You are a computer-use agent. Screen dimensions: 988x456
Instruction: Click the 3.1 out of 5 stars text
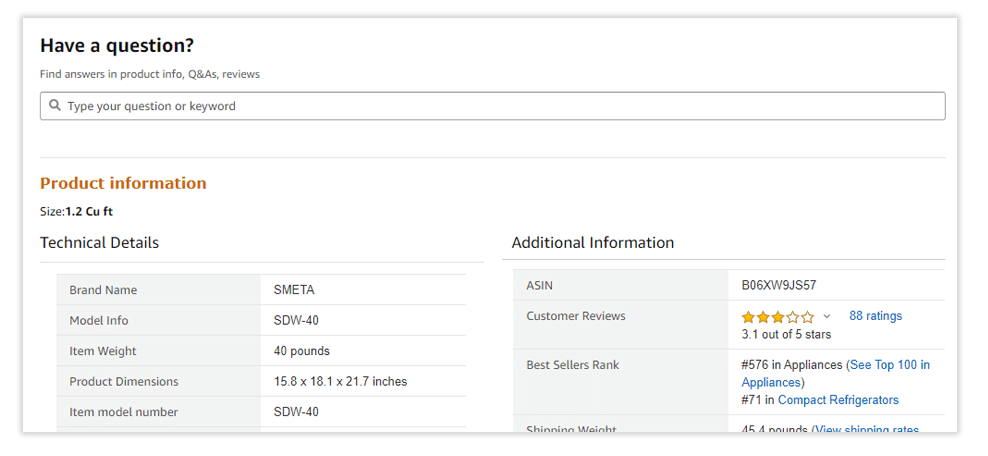point(786,334)
